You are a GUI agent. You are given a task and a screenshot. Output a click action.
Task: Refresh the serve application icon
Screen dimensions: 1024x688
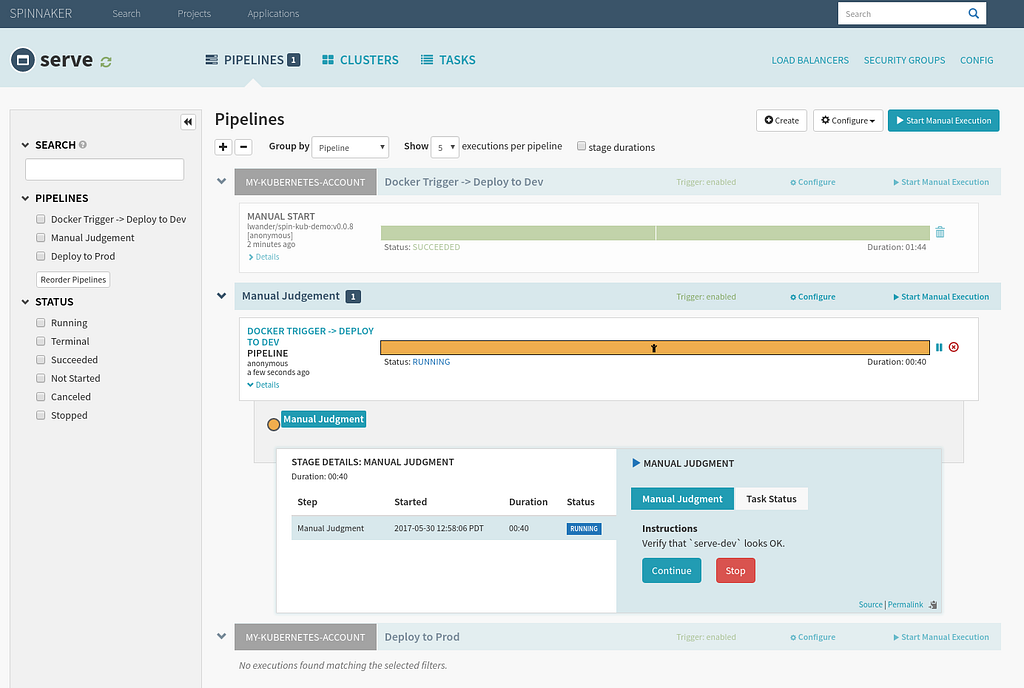pyautogui.click(x=106, y=61)
